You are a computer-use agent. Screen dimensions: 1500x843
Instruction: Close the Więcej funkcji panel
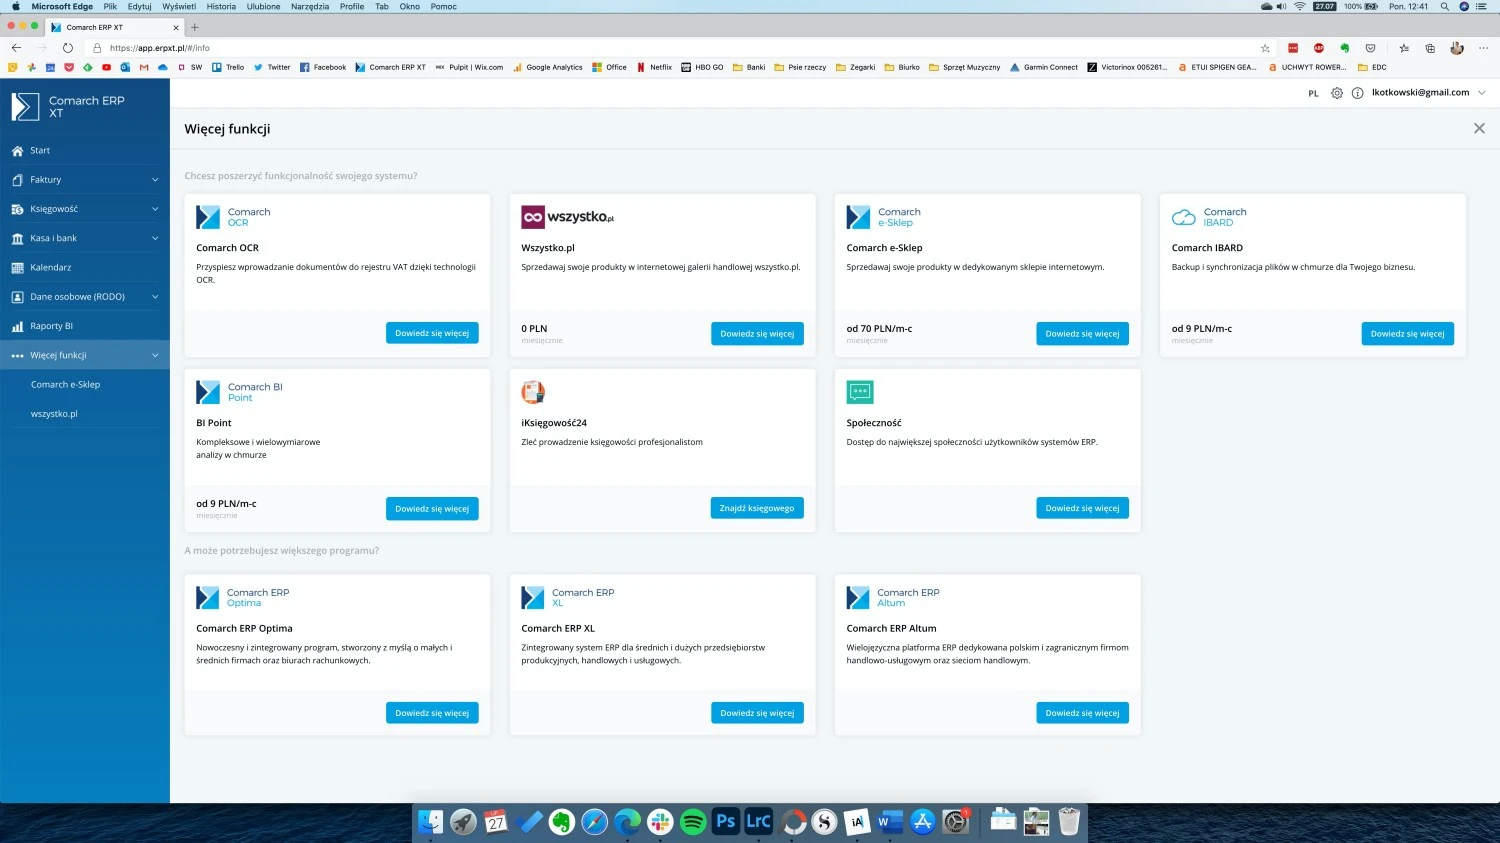1479,128
